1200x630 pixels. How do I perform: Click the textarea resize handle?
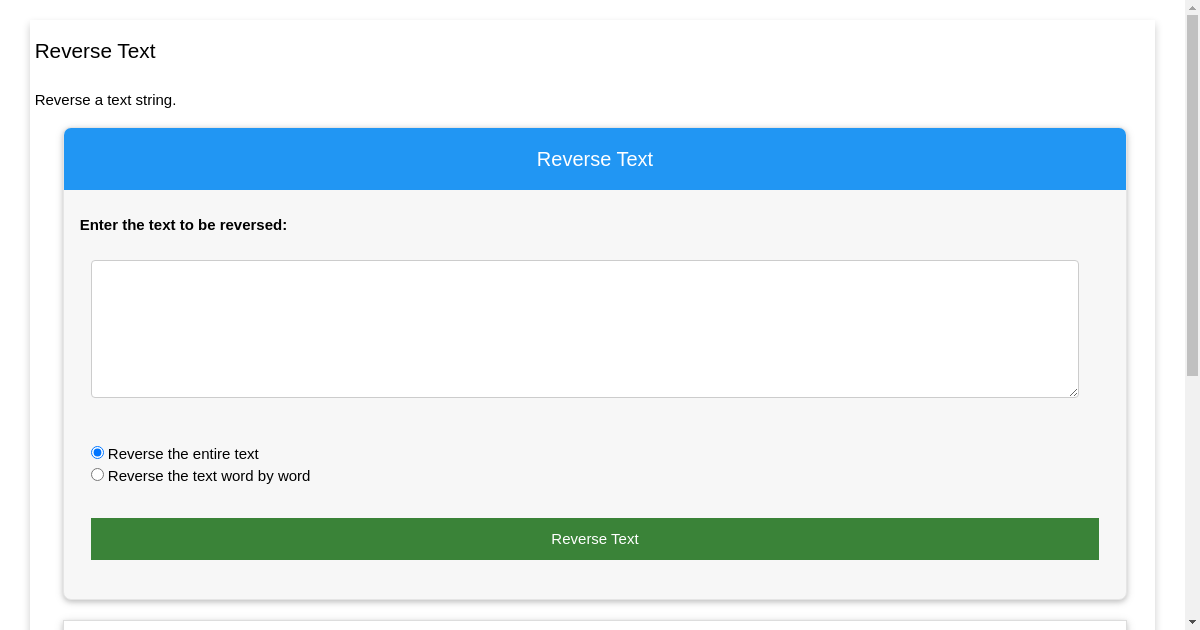pyautogui.click(x=1074, y=393)
